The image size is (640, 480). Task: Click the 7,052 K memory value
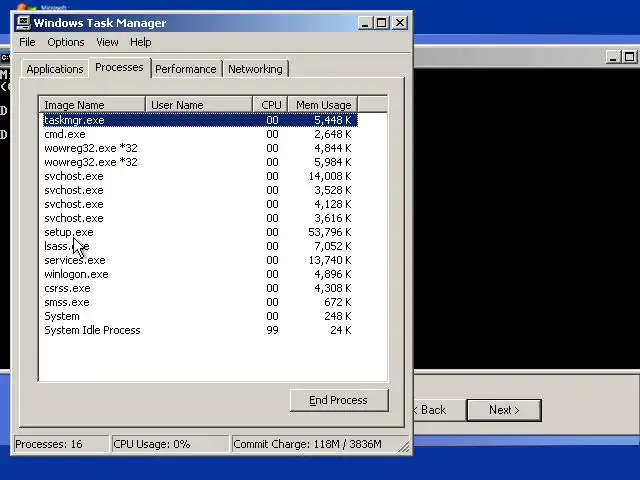333,246
